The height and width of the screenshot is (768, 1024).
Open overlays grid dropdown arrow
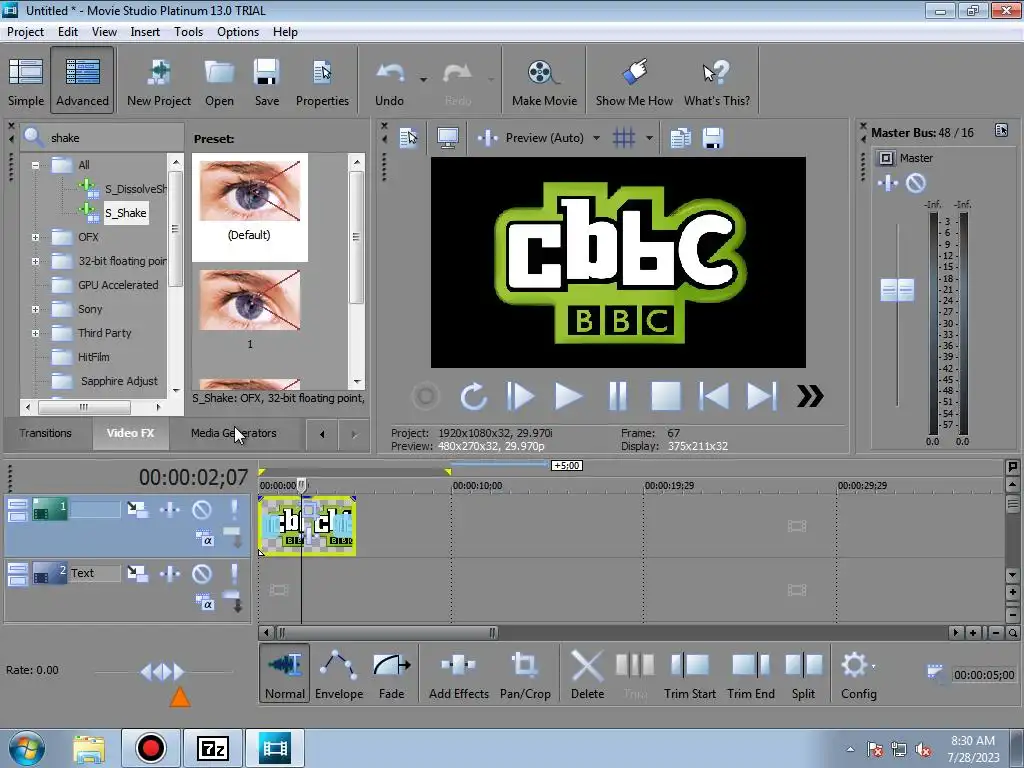[649, 138]
